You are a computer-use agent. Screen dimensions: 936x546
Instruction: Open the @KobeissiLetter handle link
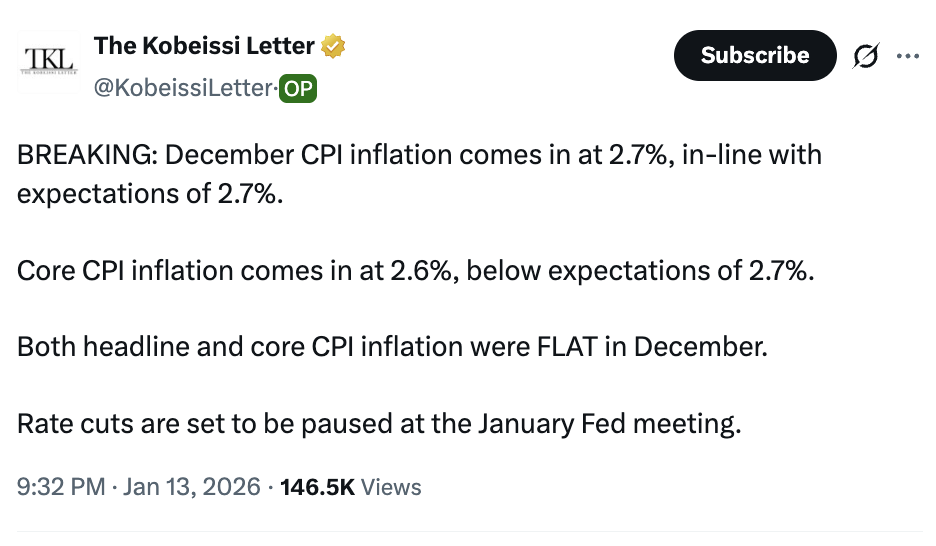[x=183, y=89]
